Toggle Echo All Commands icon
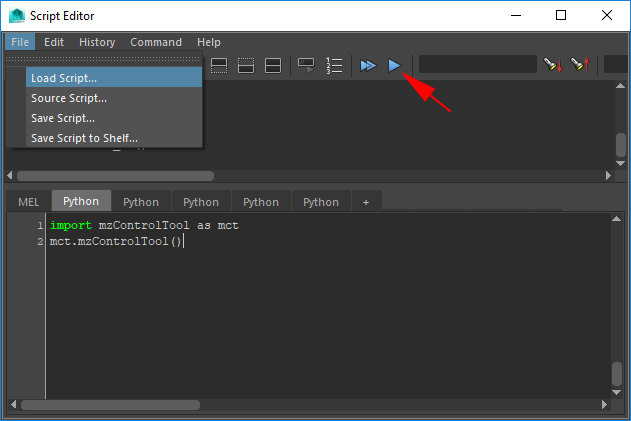The height and width of the screenshot is (421, 631). (306, 66)
